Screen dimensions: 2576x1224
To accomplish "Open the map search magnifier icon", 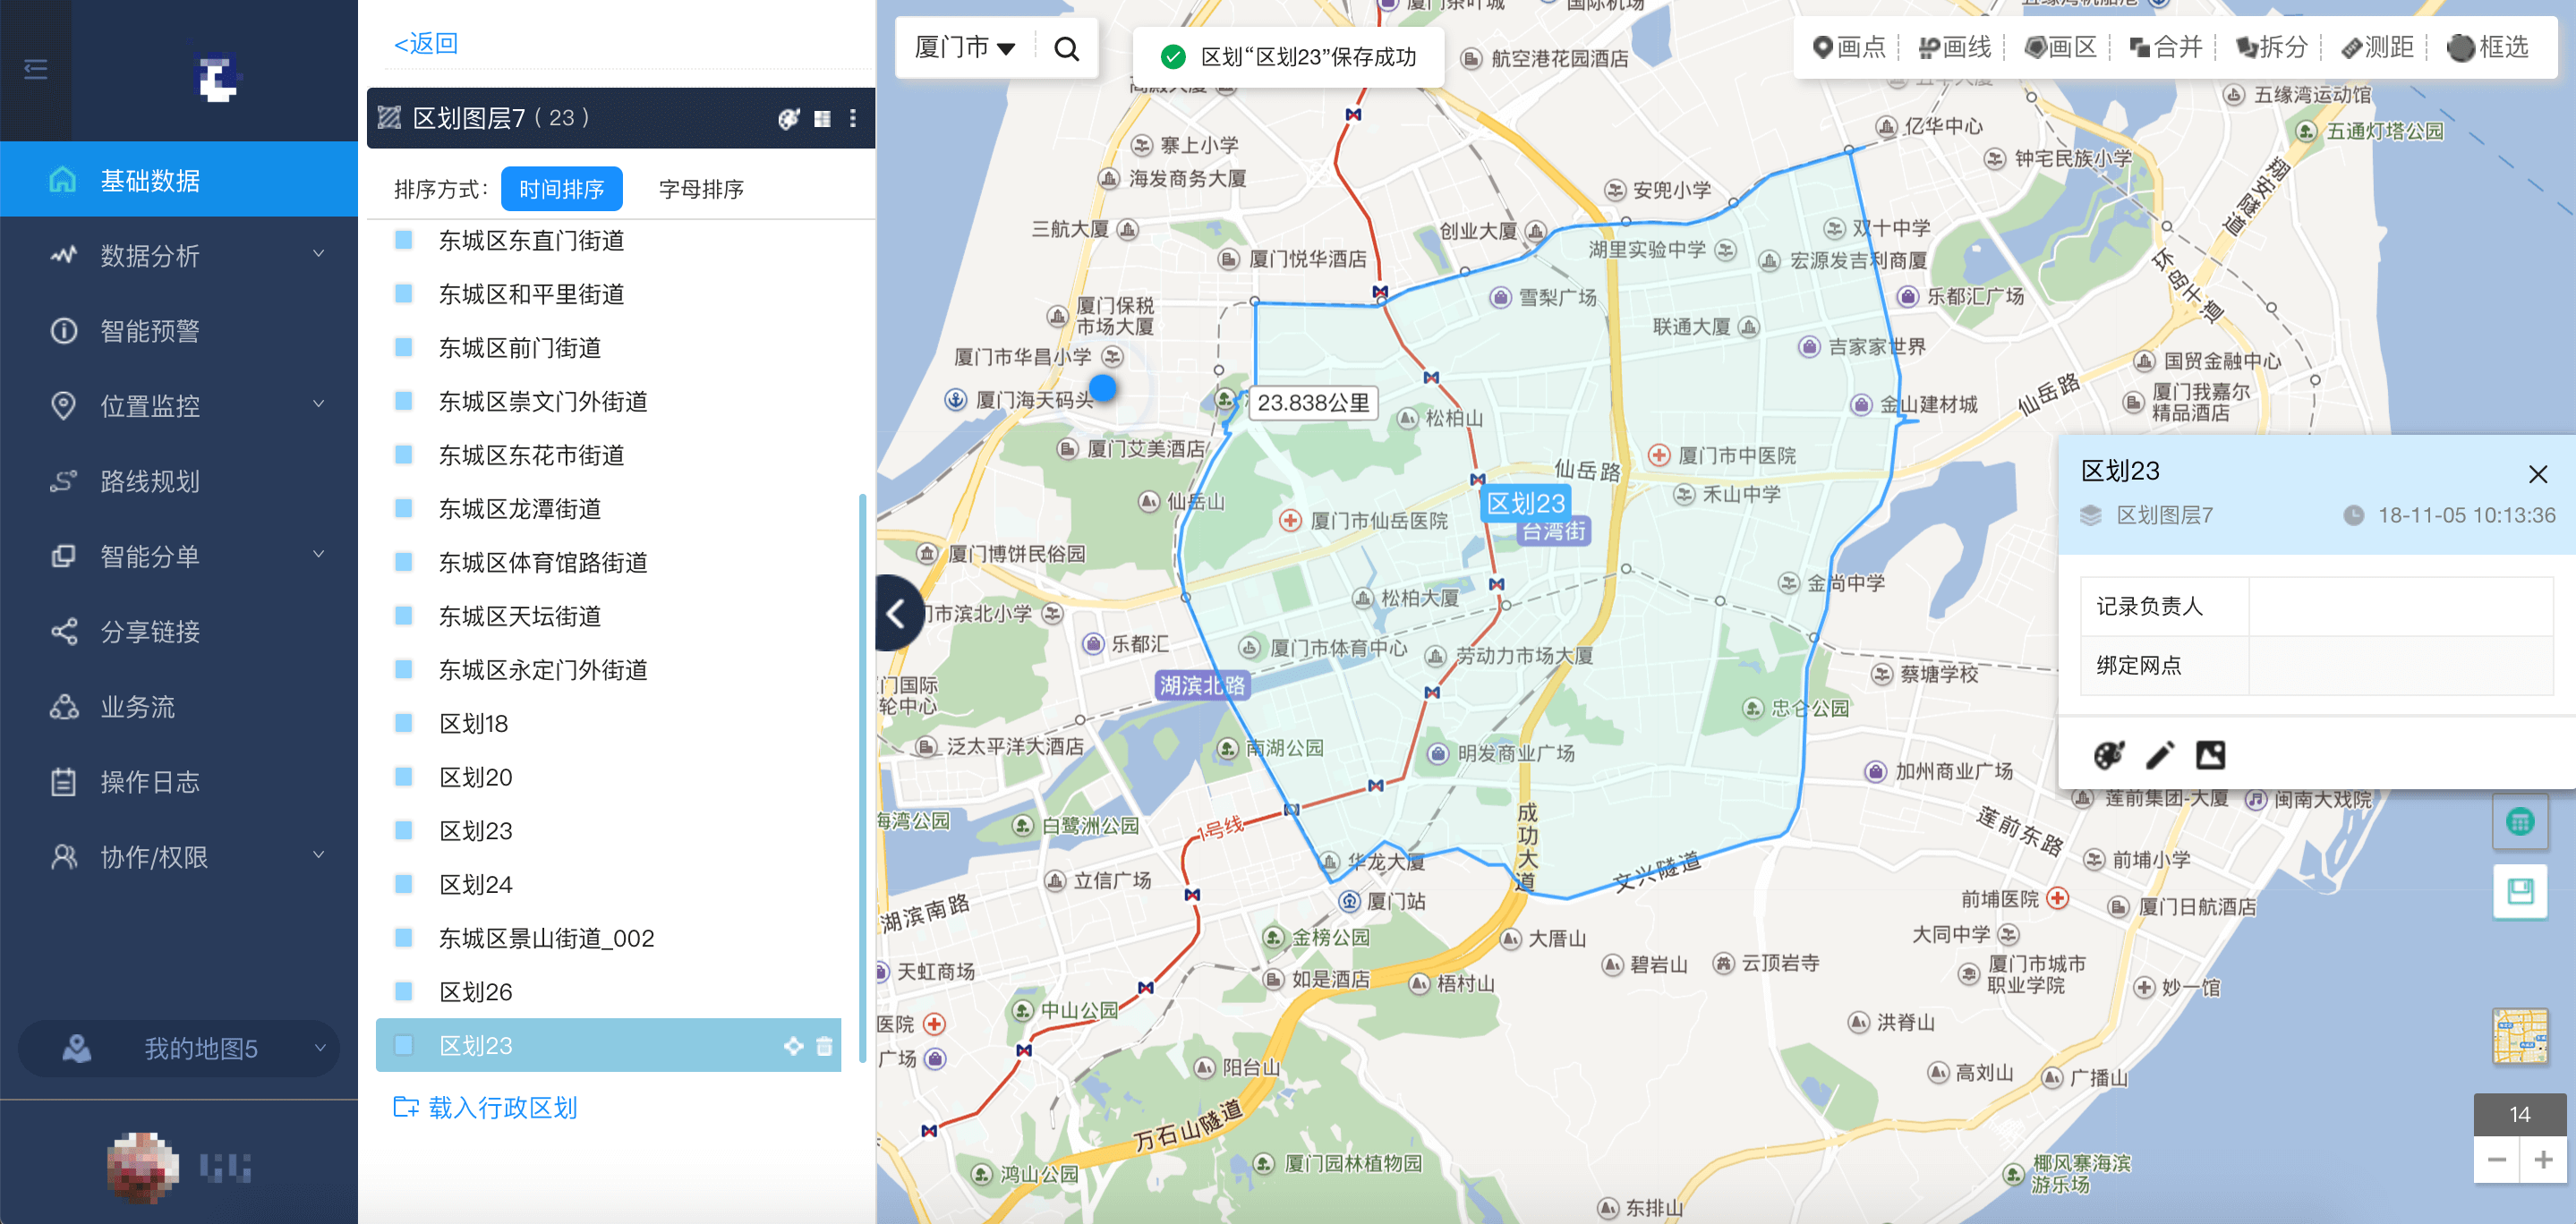I will click(x=1066, y=48).
